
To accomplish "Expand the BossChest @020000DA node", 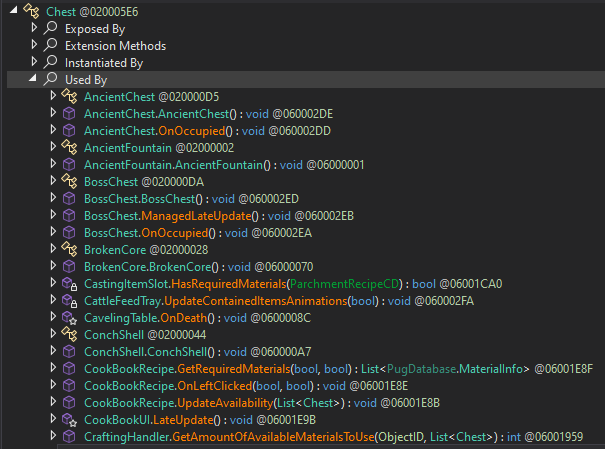I will [x=53, y=181].
